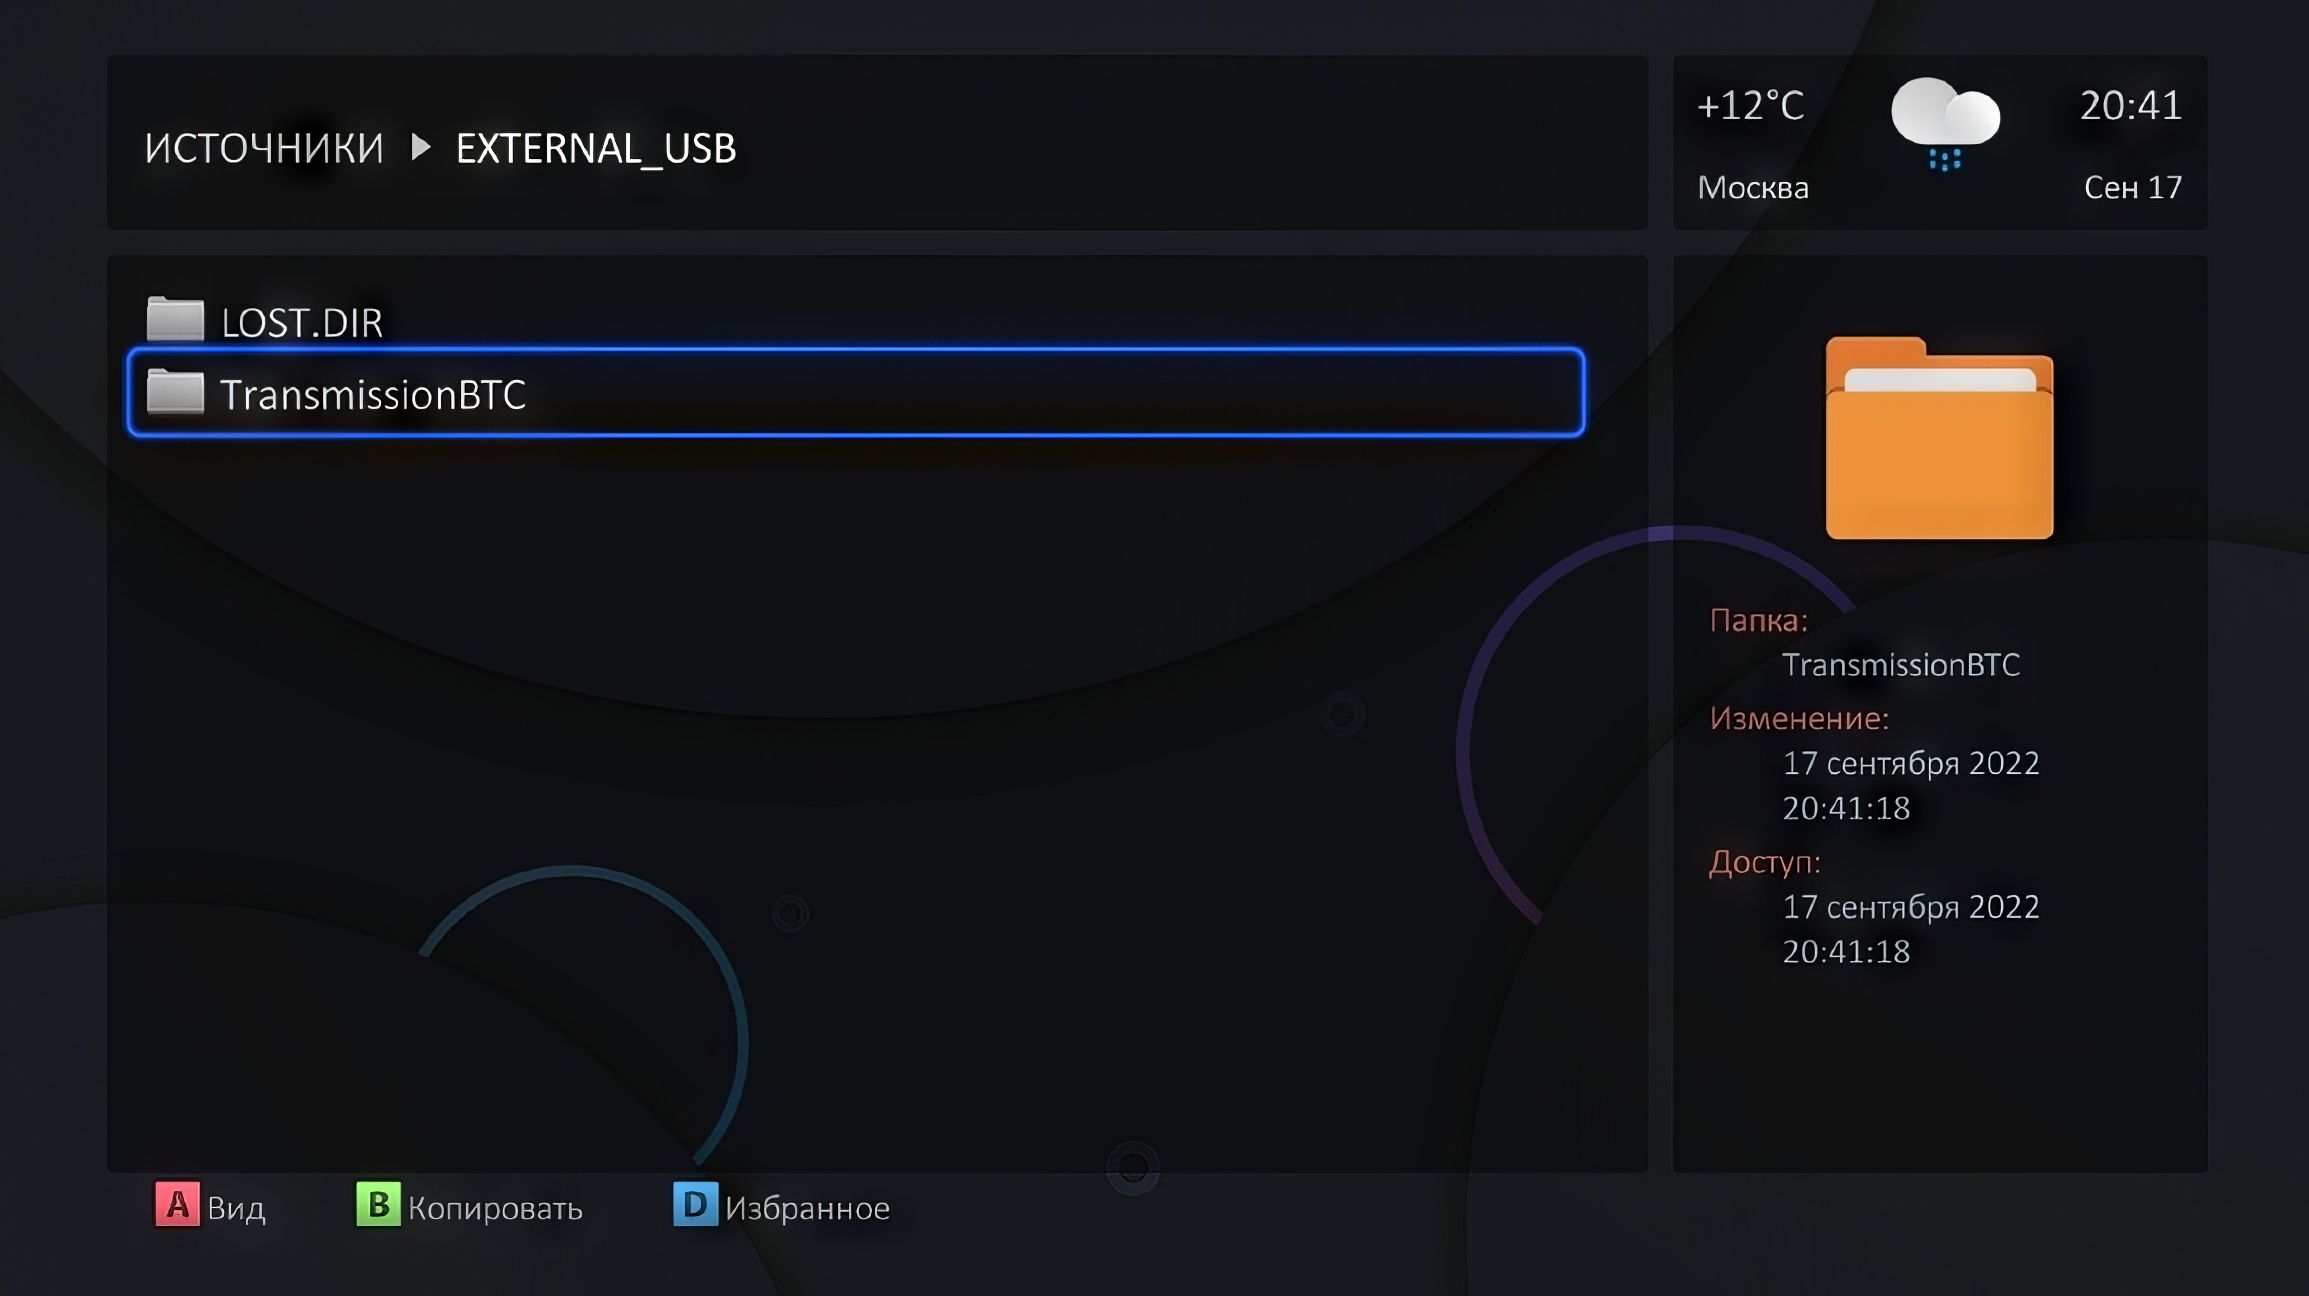Click the large orange folder preview
Screen dimensions: 2309x1296
[x=1939, y=439]
